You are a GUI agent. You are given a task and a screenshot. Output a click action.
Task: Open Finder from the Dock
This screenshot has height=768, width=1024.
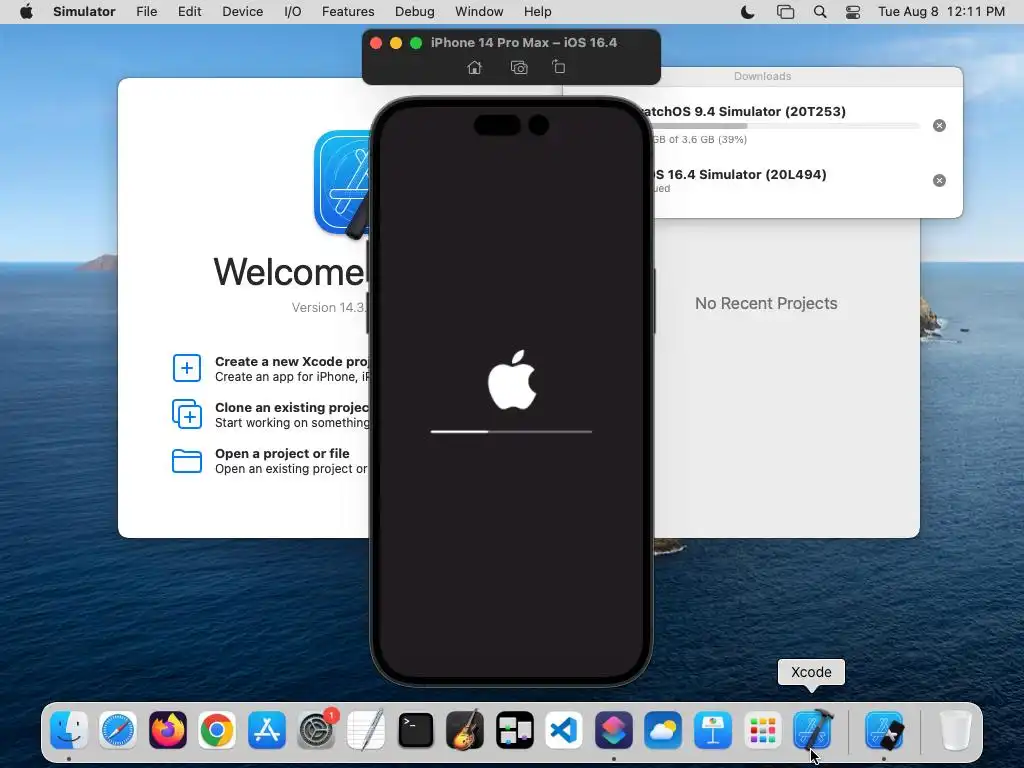pyautogui.click(x=69, y=730)
